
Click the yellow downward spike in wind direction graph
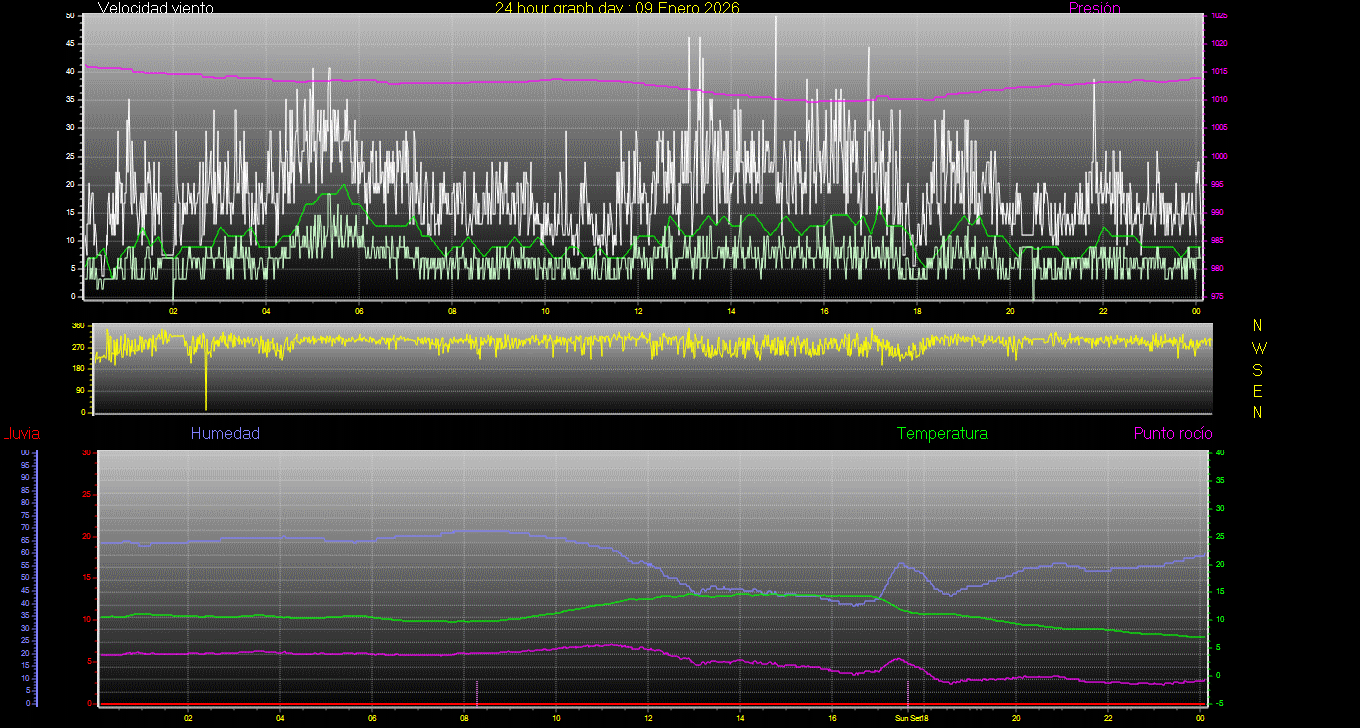coord(206,385)
